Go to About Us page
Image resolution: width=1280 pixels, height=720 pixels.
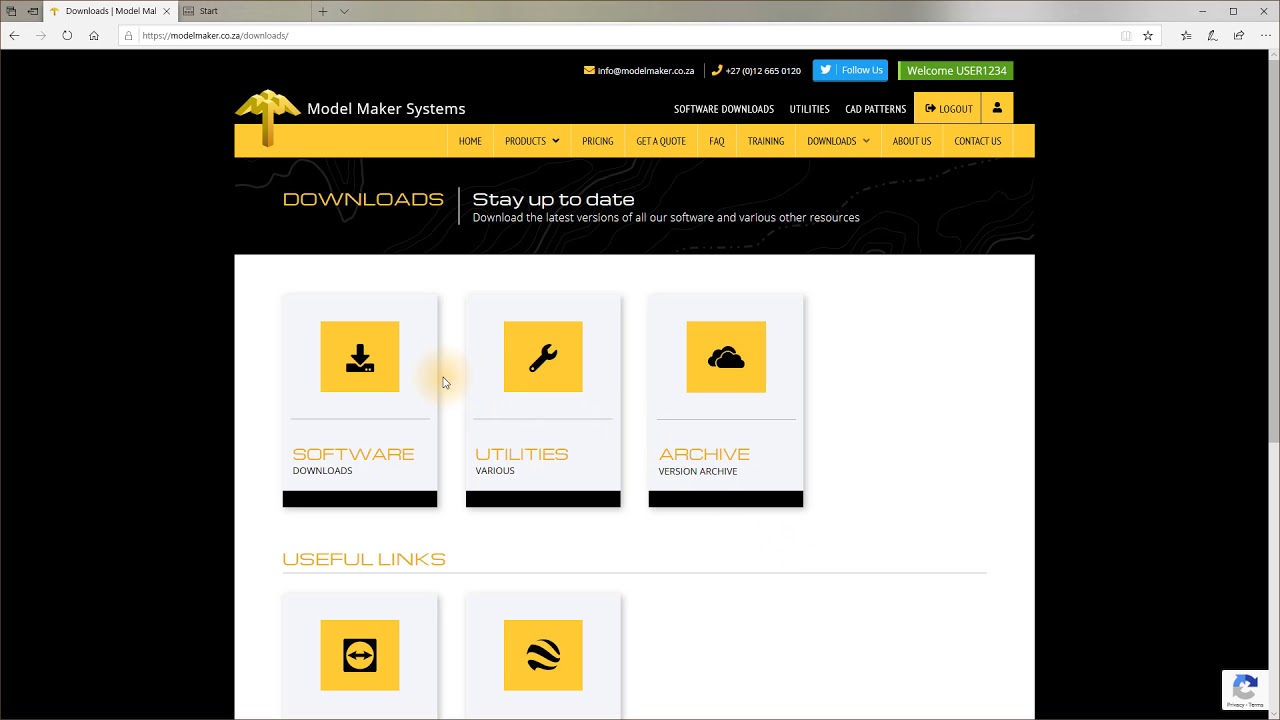coord(912,141)
